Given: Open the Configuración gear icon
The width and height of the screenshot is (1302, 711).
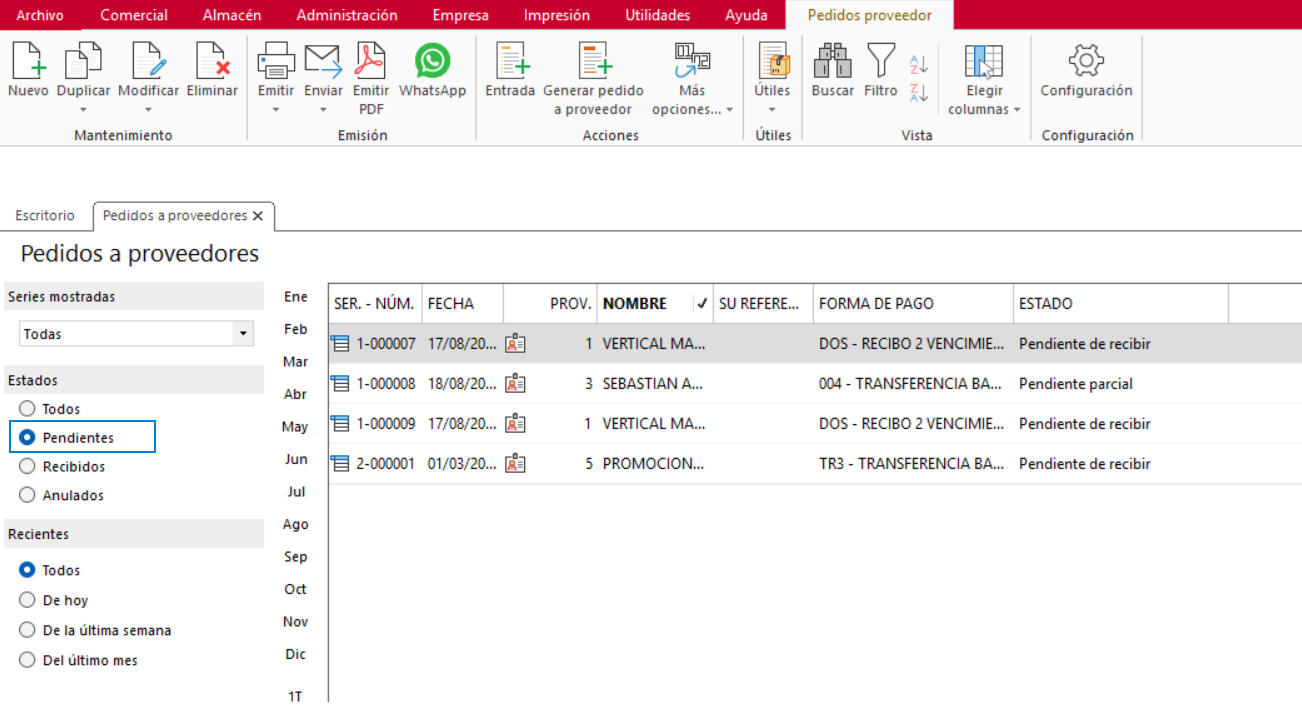Looking at the screenshot, I should point(1086,61).
